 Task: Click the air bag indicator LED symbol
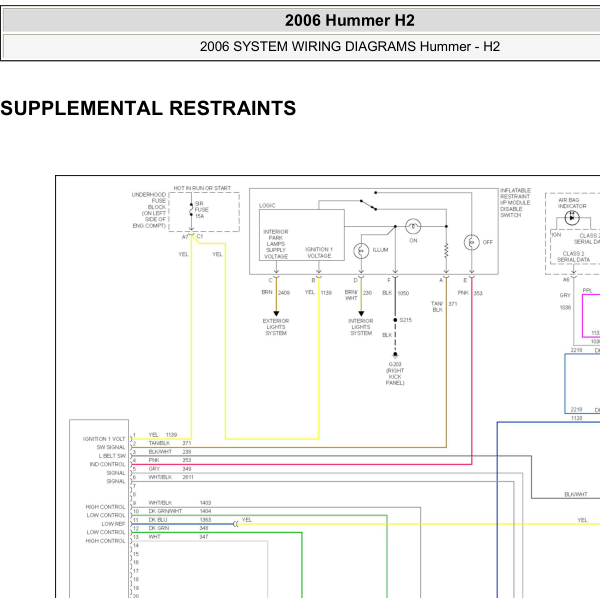[572, 218]
